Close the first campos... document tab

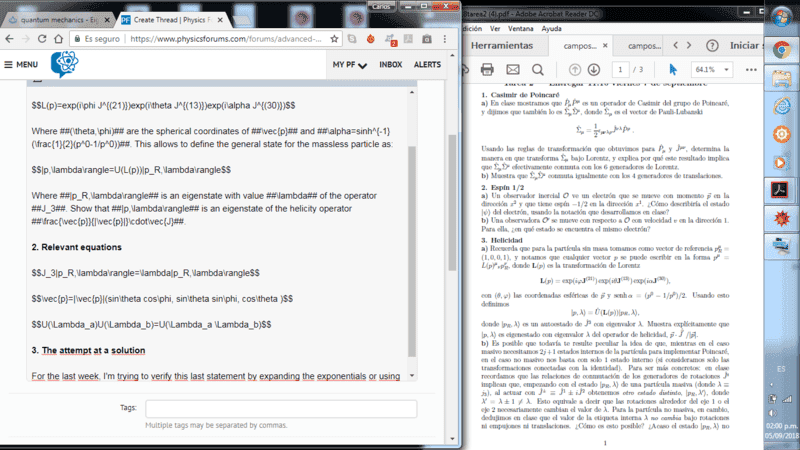[605, 45]
